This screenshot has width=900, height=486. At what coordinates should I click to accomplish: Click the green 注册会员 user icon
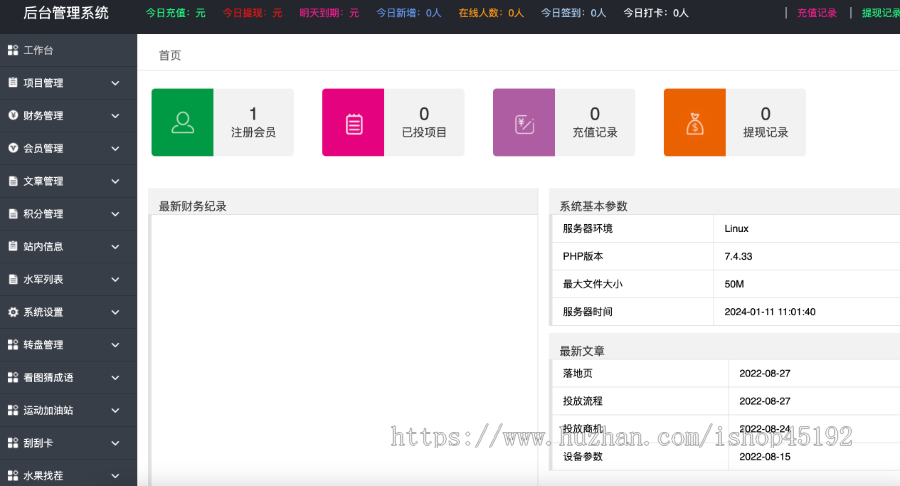click(183, 122)
